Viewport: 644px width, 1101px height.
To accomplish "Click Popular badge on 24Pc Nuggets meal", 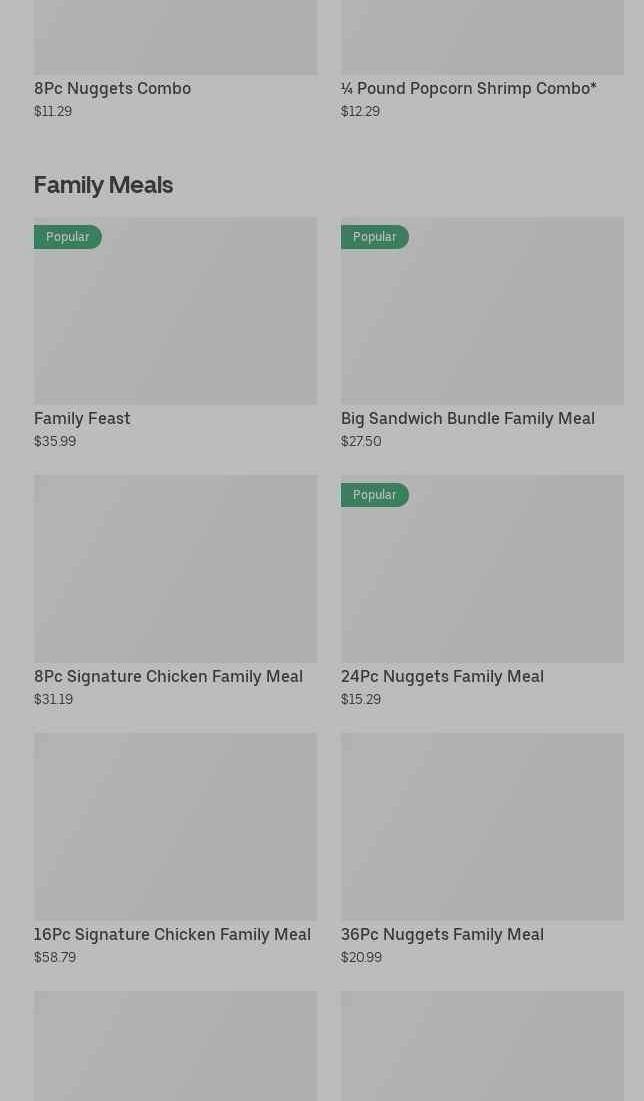I will point(374,495).
